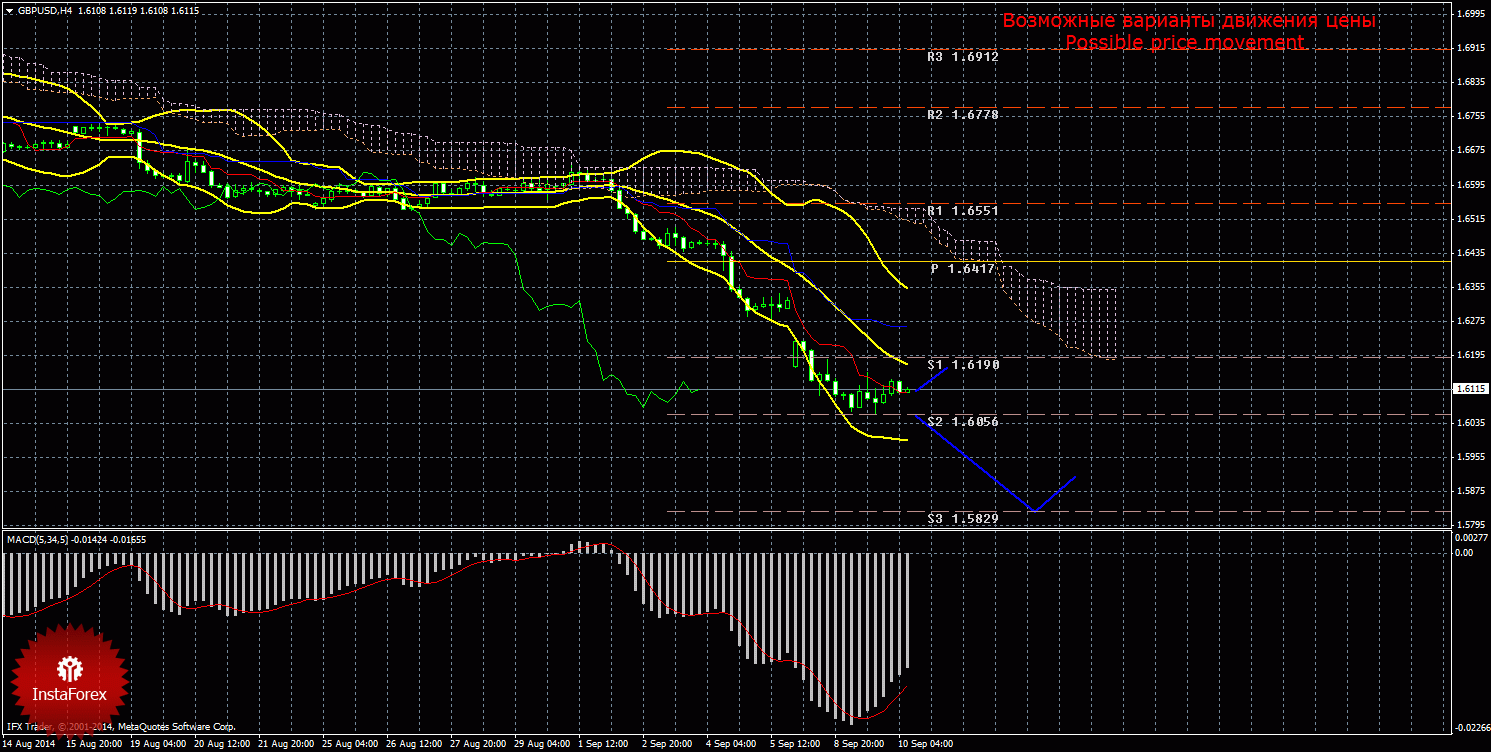The image size is (1491, 752).
Task: Click the 10 Sep 04:00 time axis label
Action: click(923, 744)
